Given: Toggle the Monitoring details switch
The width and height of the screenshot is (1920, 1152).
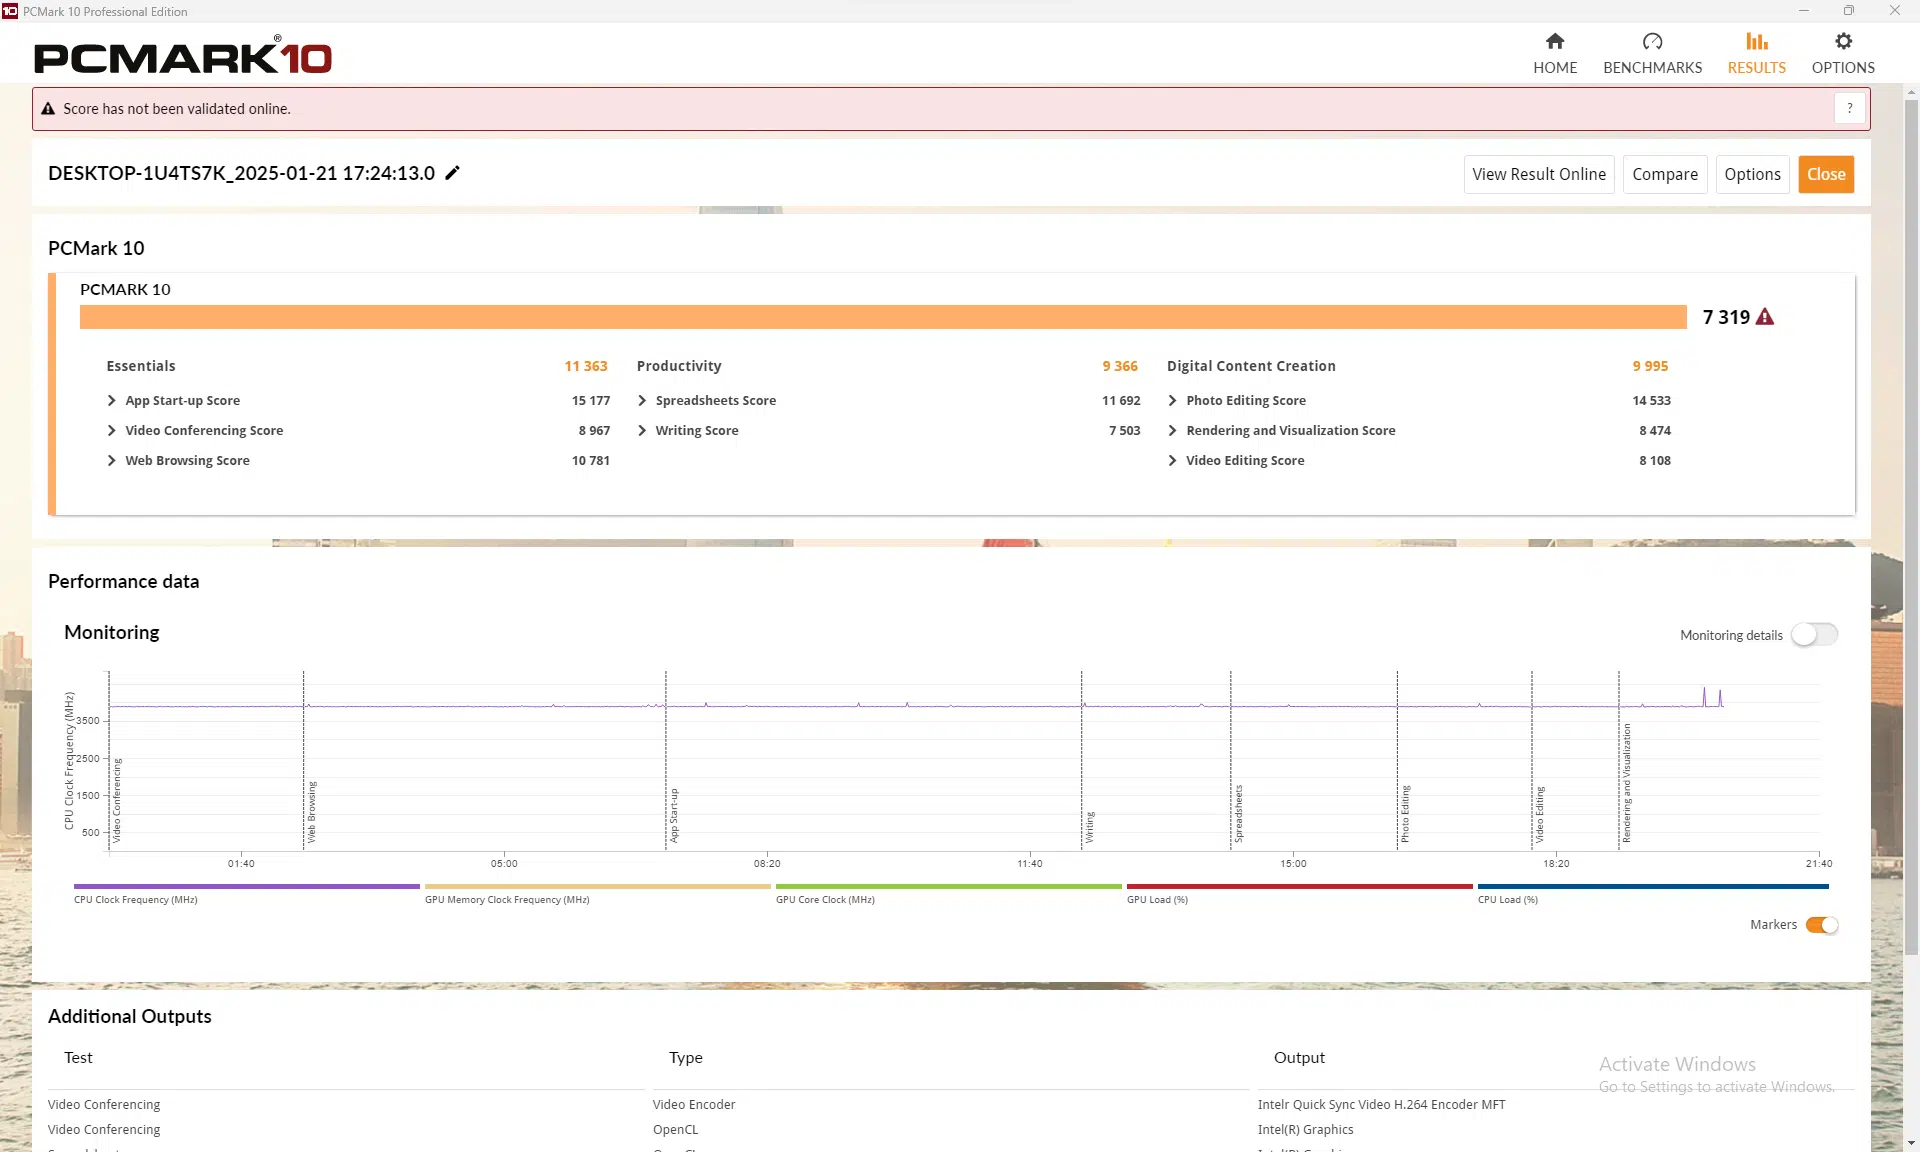Looking at the screenshot, I should click(x=1814, y=635).
